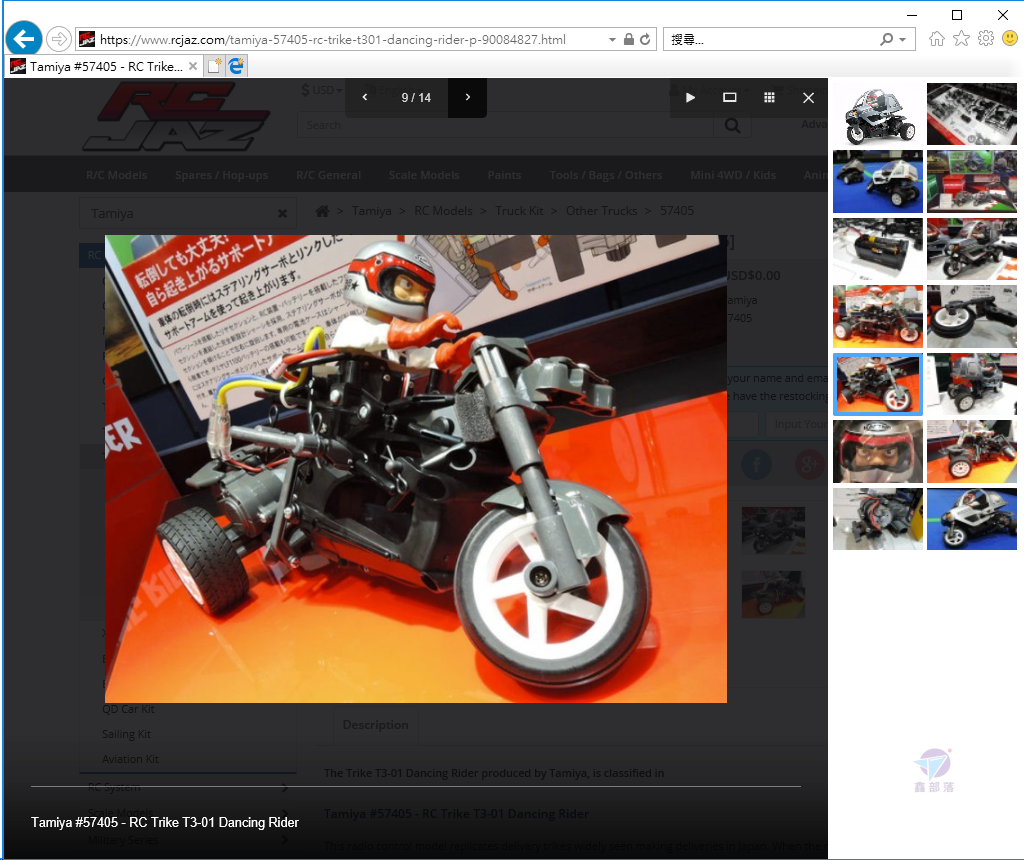Clear the Tamiya filter with the X
Viewport: 1024px width, 860px height.
[282, 214]
